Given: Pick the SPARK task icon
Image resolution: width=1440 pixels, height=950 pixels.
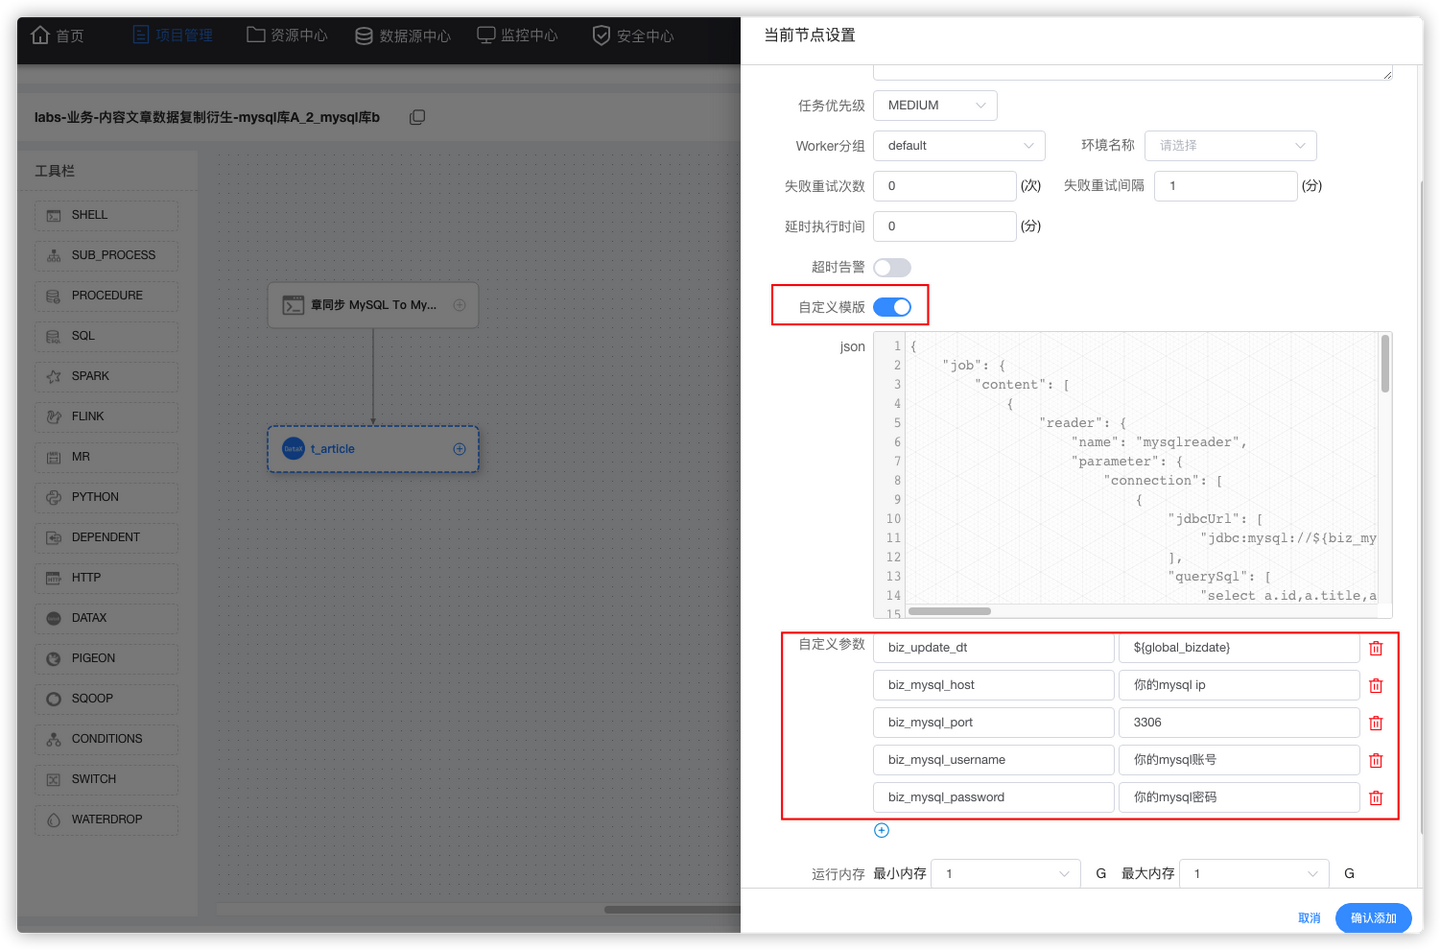Looking at the screenshot, I should click(x=106, y=376).
